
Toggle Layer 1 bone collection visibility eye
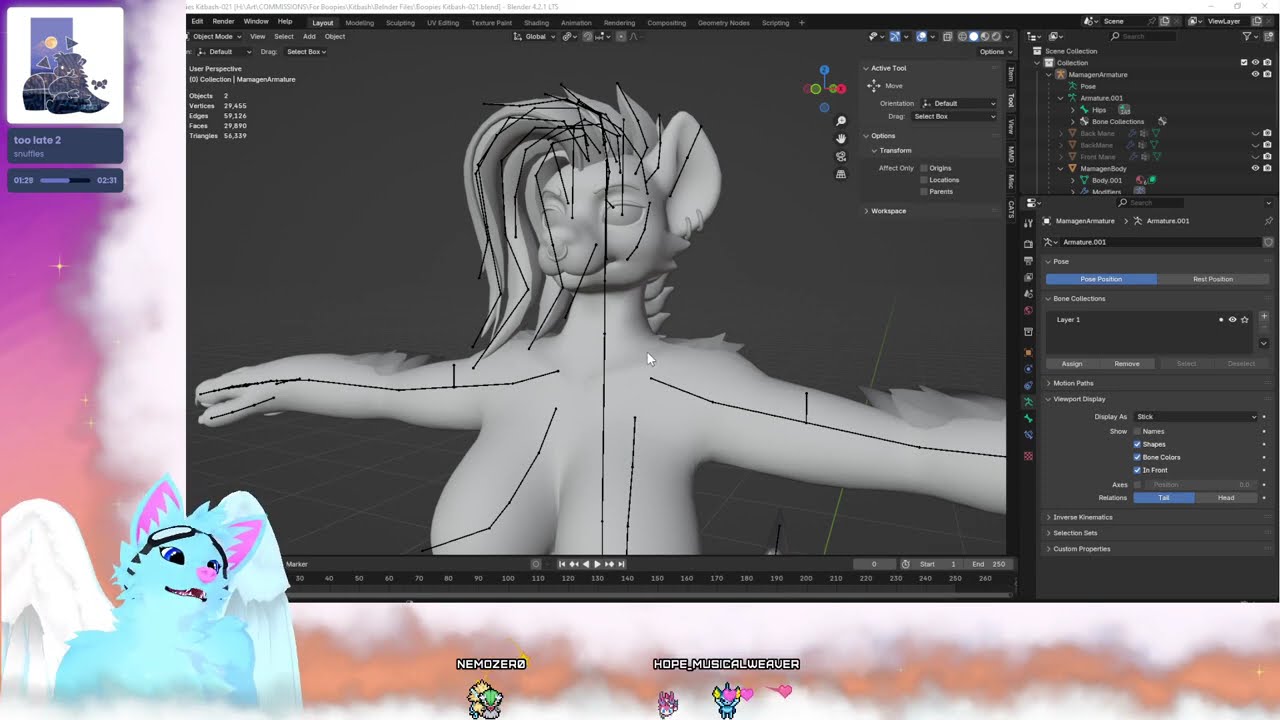tap(1232, 320)
